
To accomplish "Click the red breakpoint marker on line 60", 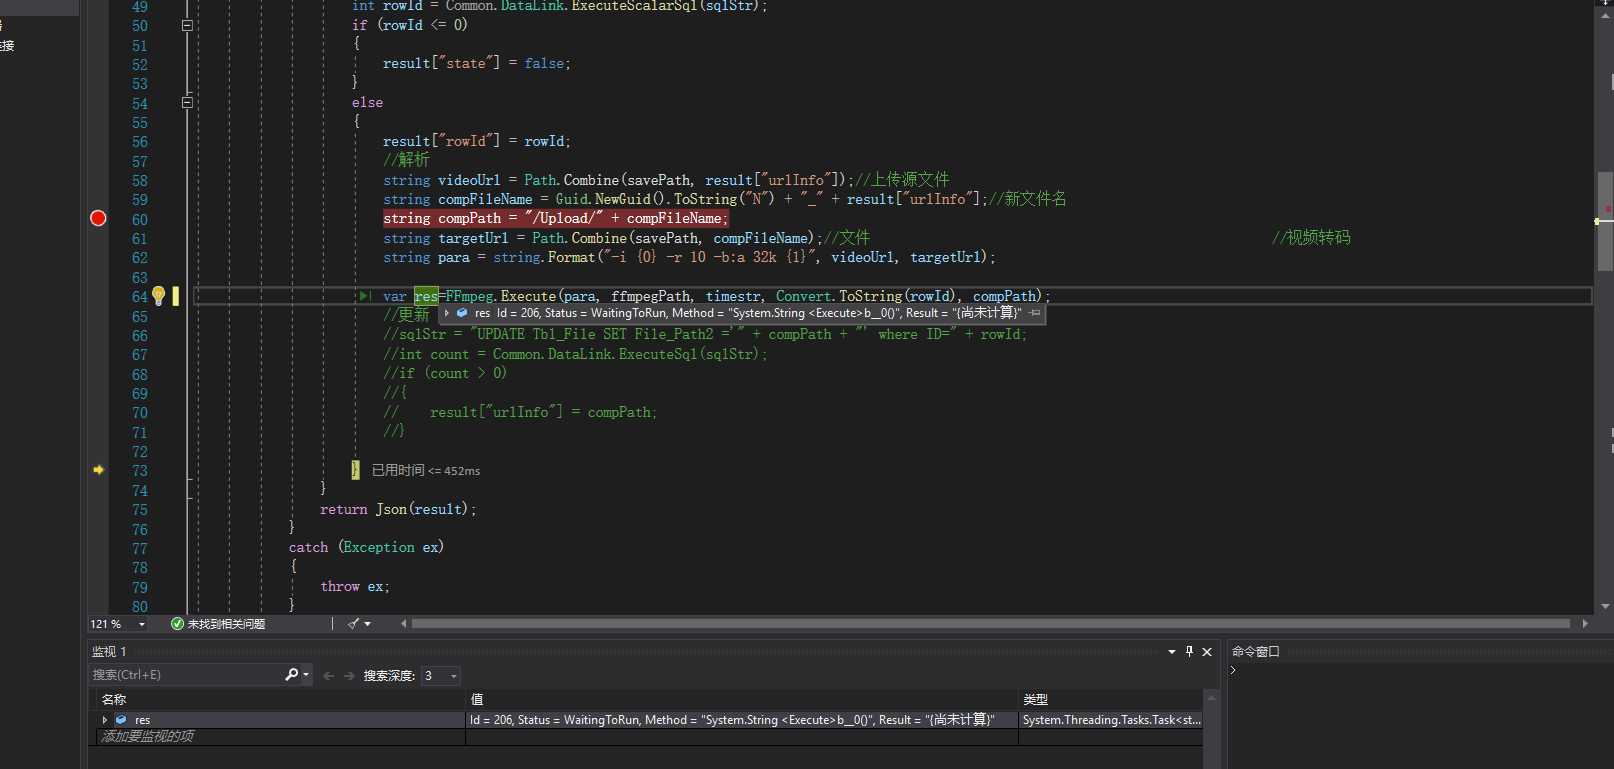I will coord(98,218).
